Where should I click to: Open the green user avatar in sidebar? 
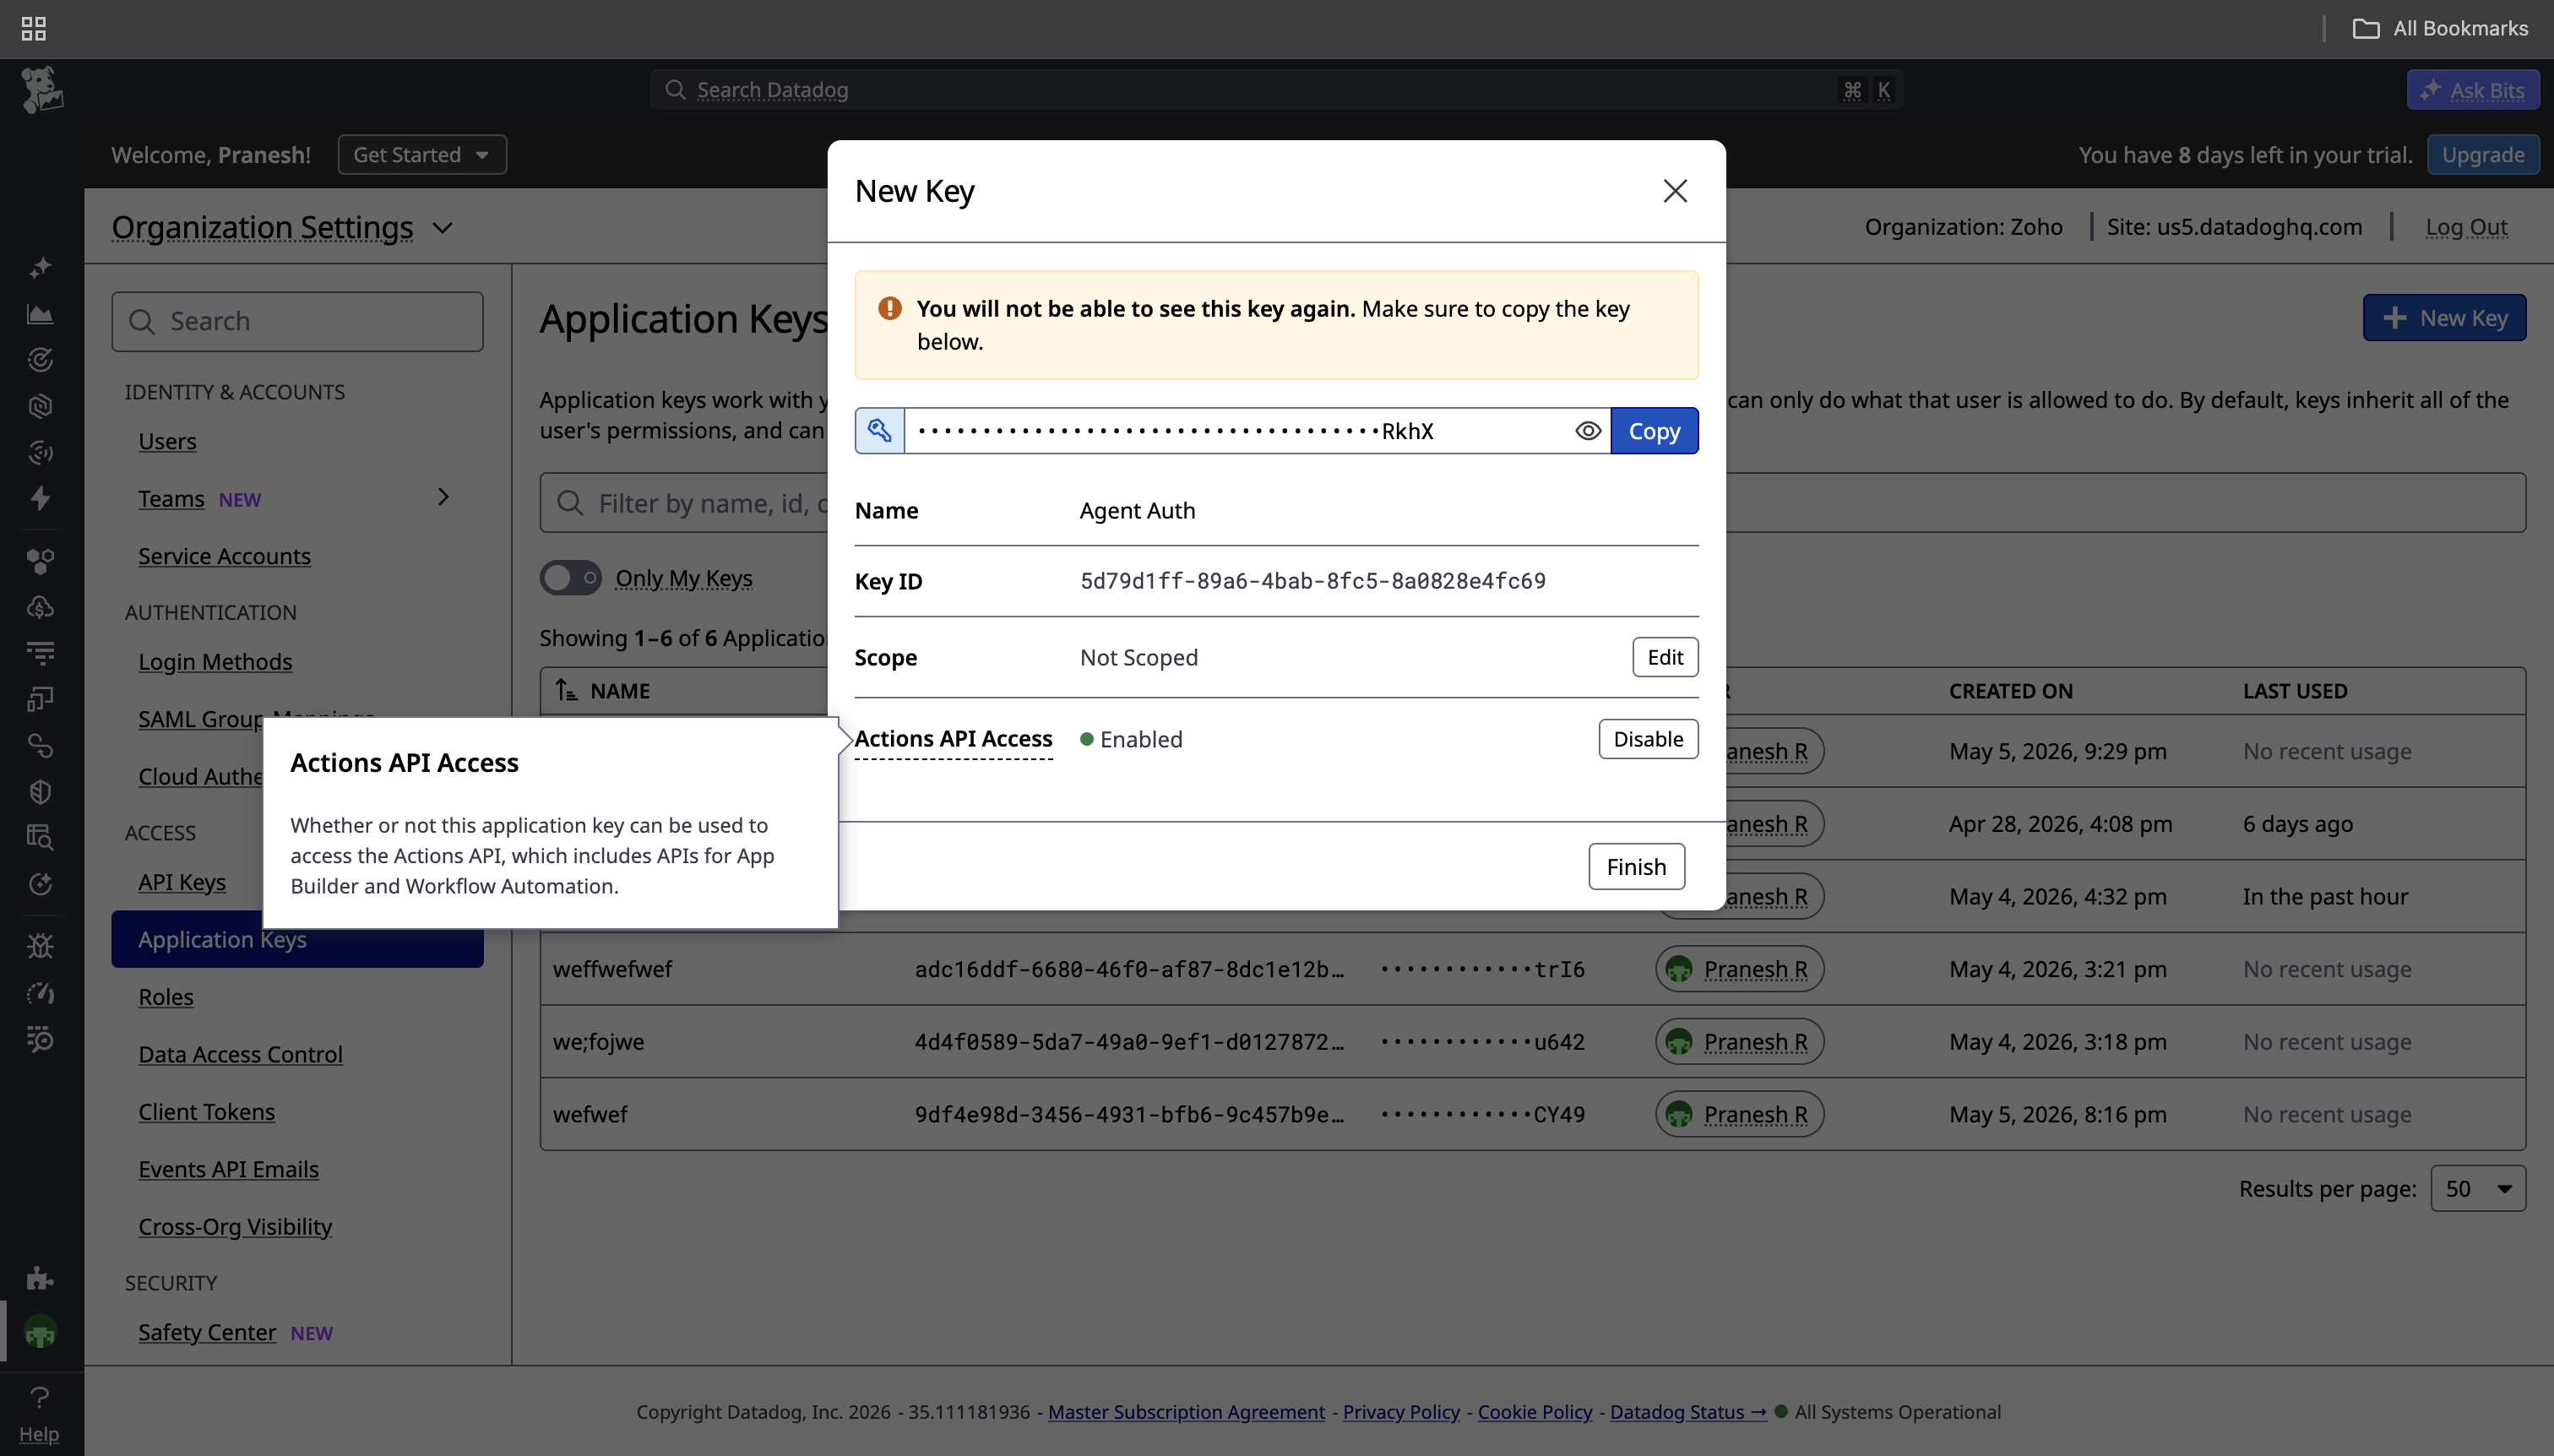pos(40,1332)
